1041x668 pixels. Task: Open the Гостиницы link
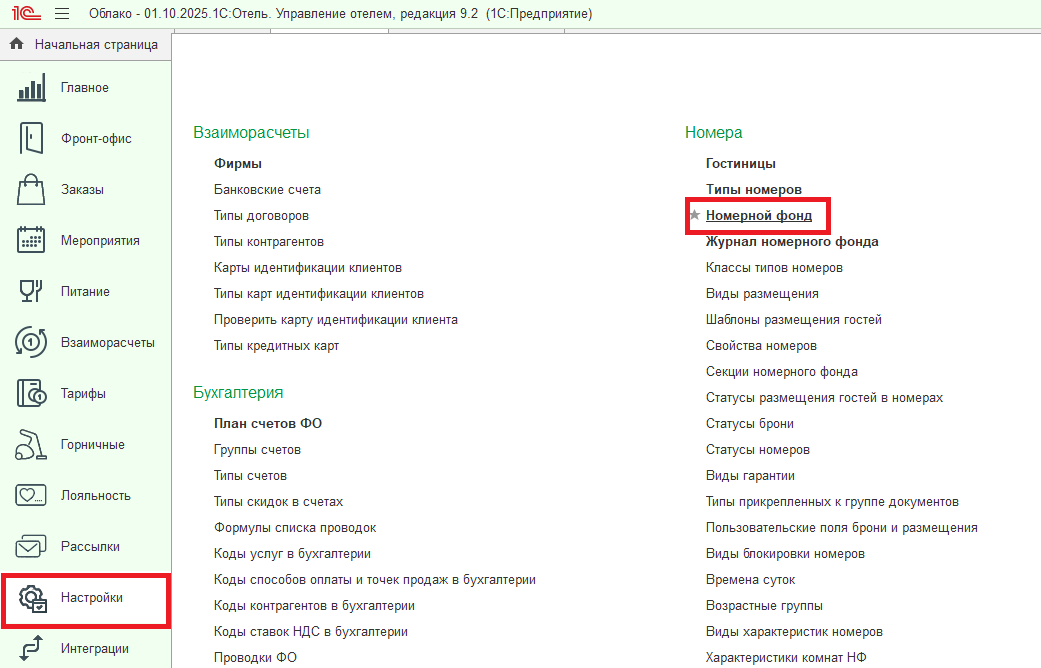(x=740, y=163)
